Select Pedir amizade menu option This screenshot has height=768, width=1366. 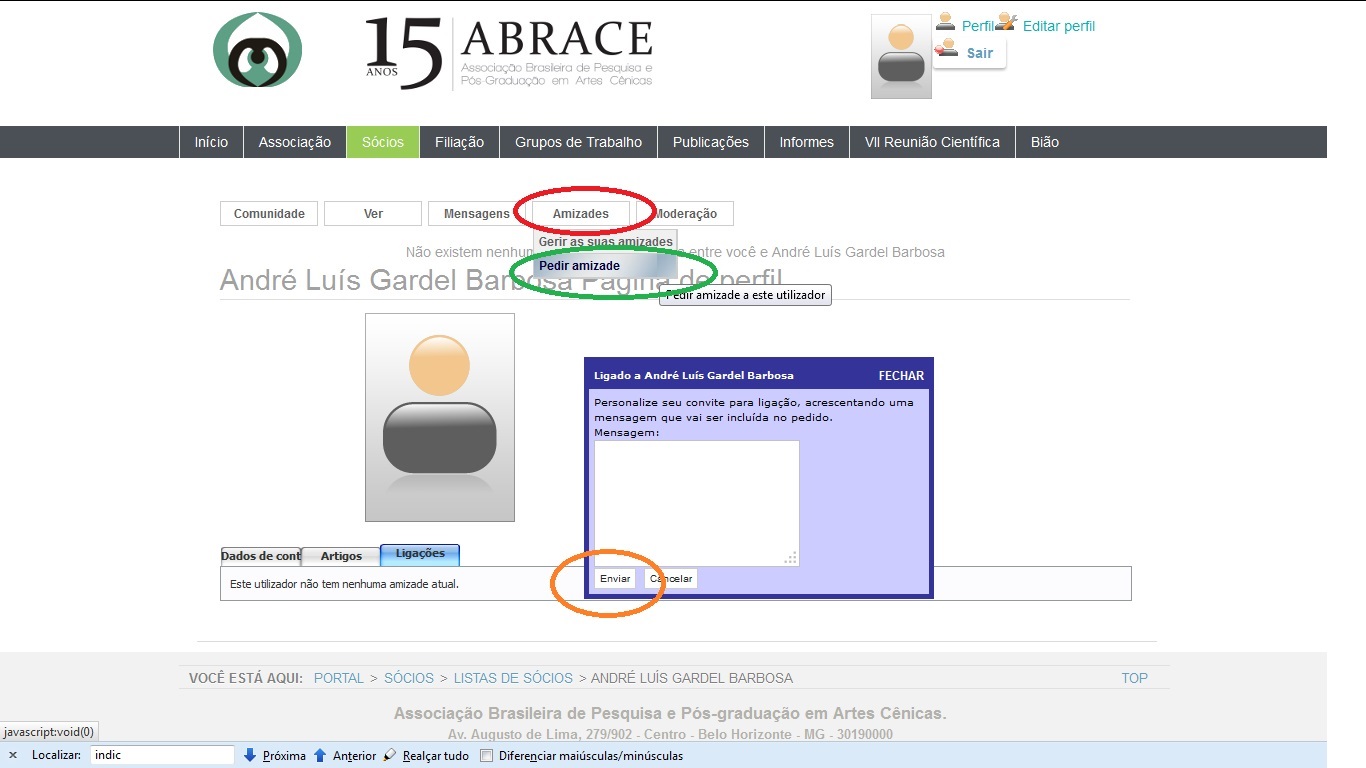pos(580,266)
